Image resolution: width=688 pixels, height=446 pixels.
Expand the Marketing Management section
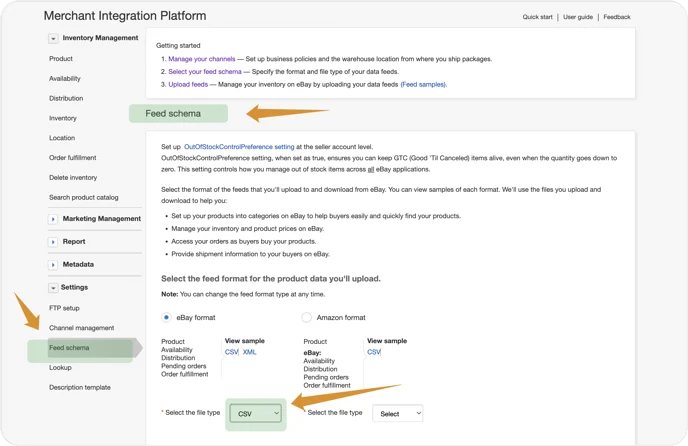tap(53, 219)
